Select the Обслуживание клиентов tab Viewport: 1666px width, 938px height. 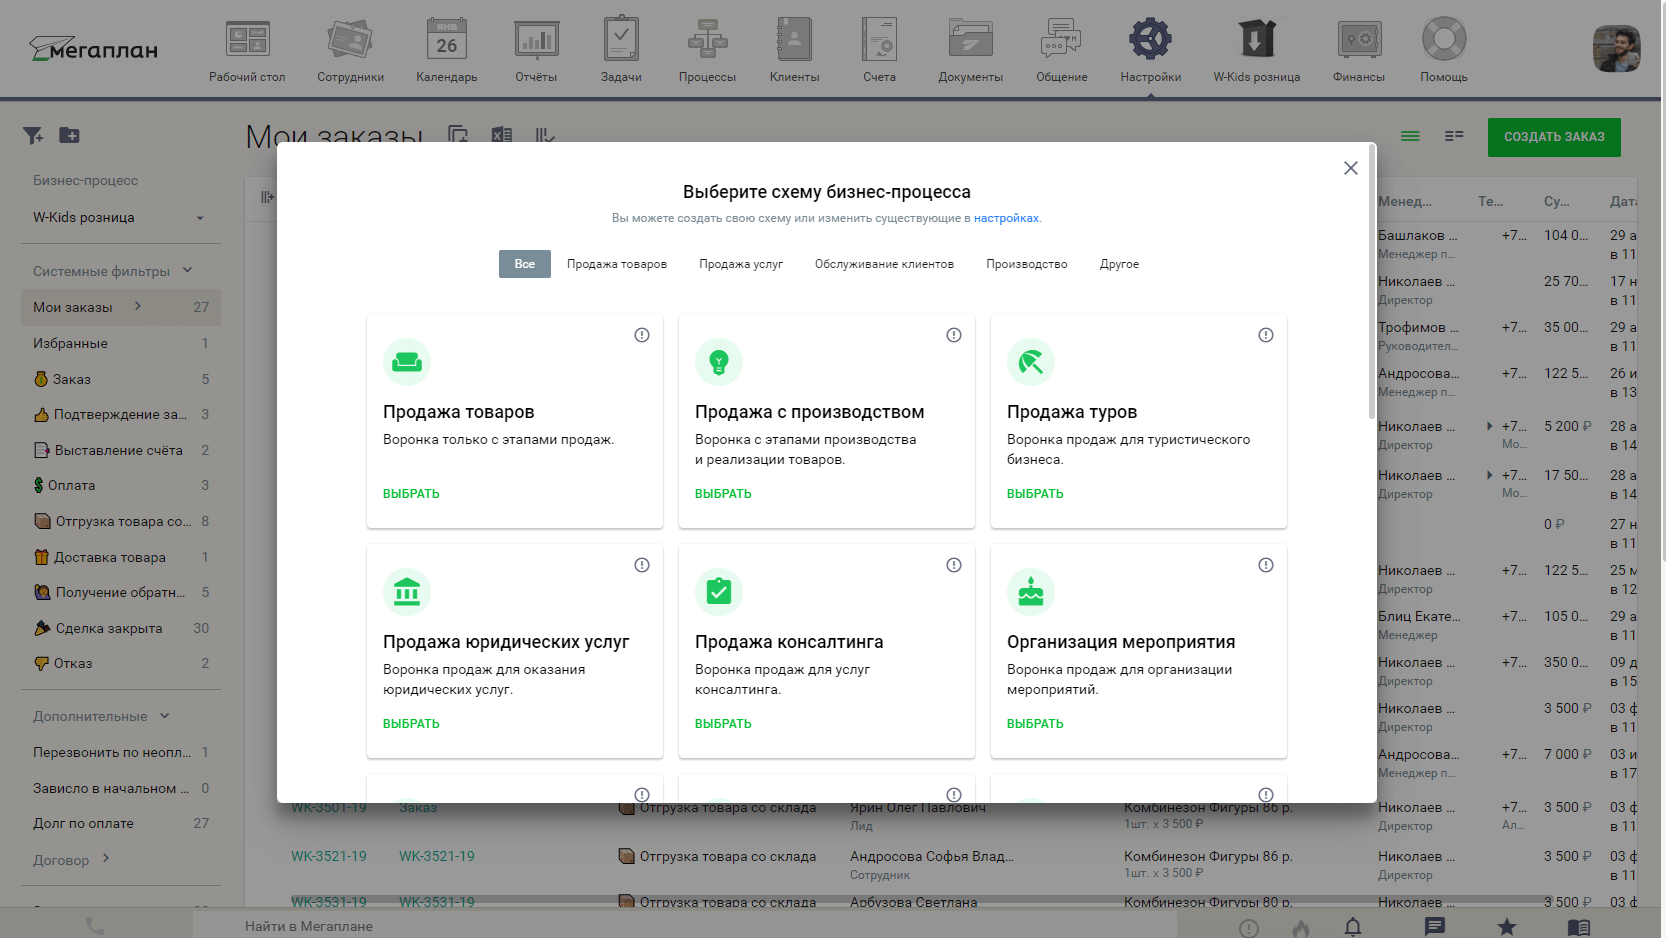point(884,264)
